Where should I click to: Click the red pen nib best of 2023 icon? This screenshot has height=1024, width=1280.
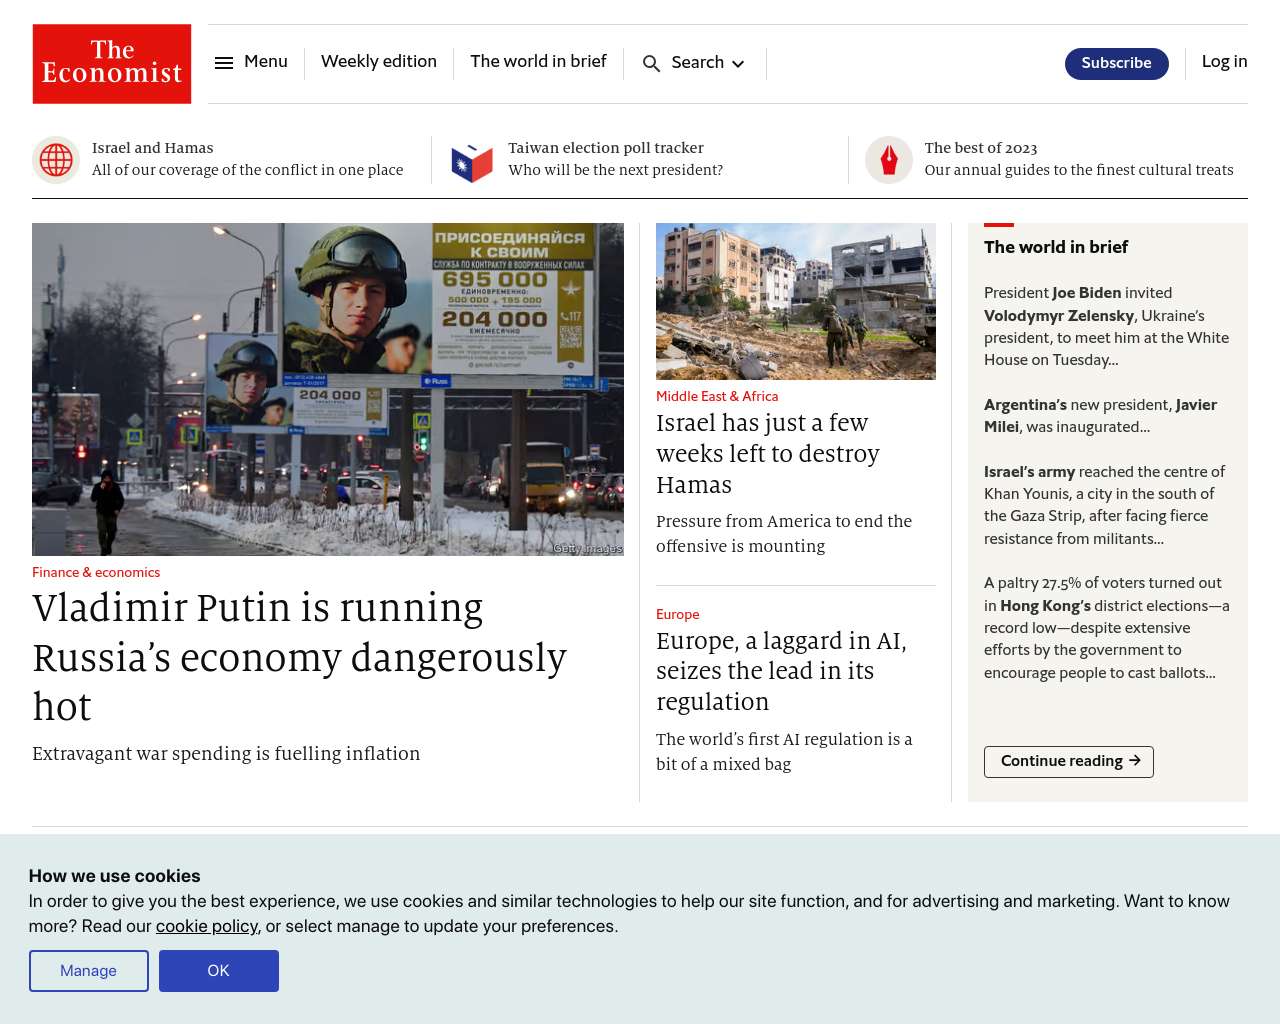(889, 160)
